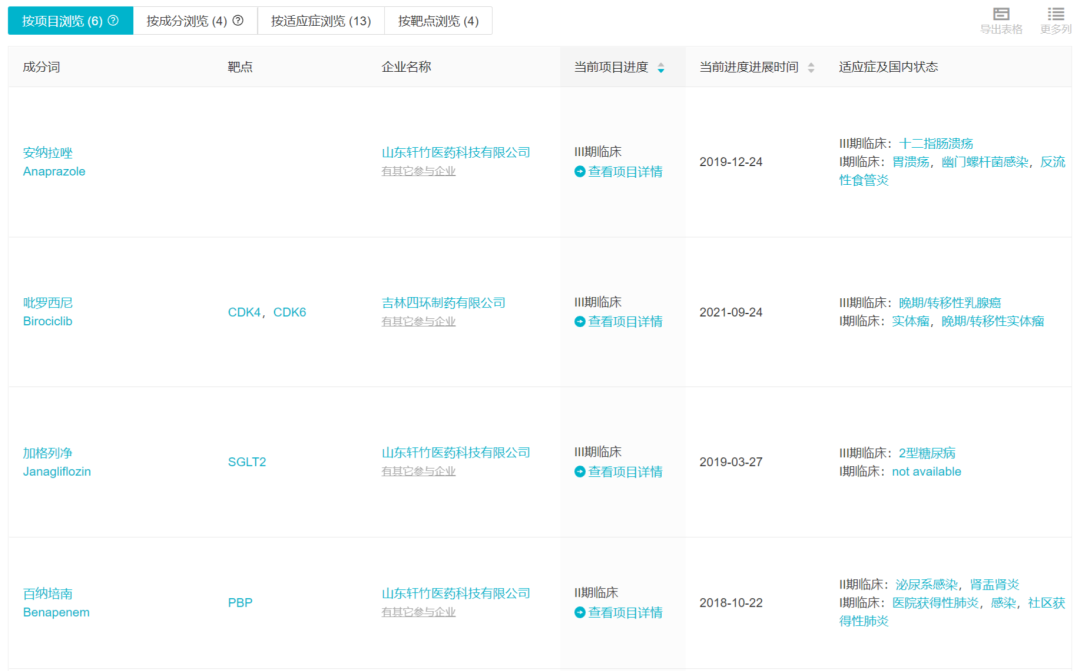Image resolution: width=1080 pixels, height=671 pixels.
Task: Sort by 当前进度进展时间 column arrows
Action: [x=811, y=68]
